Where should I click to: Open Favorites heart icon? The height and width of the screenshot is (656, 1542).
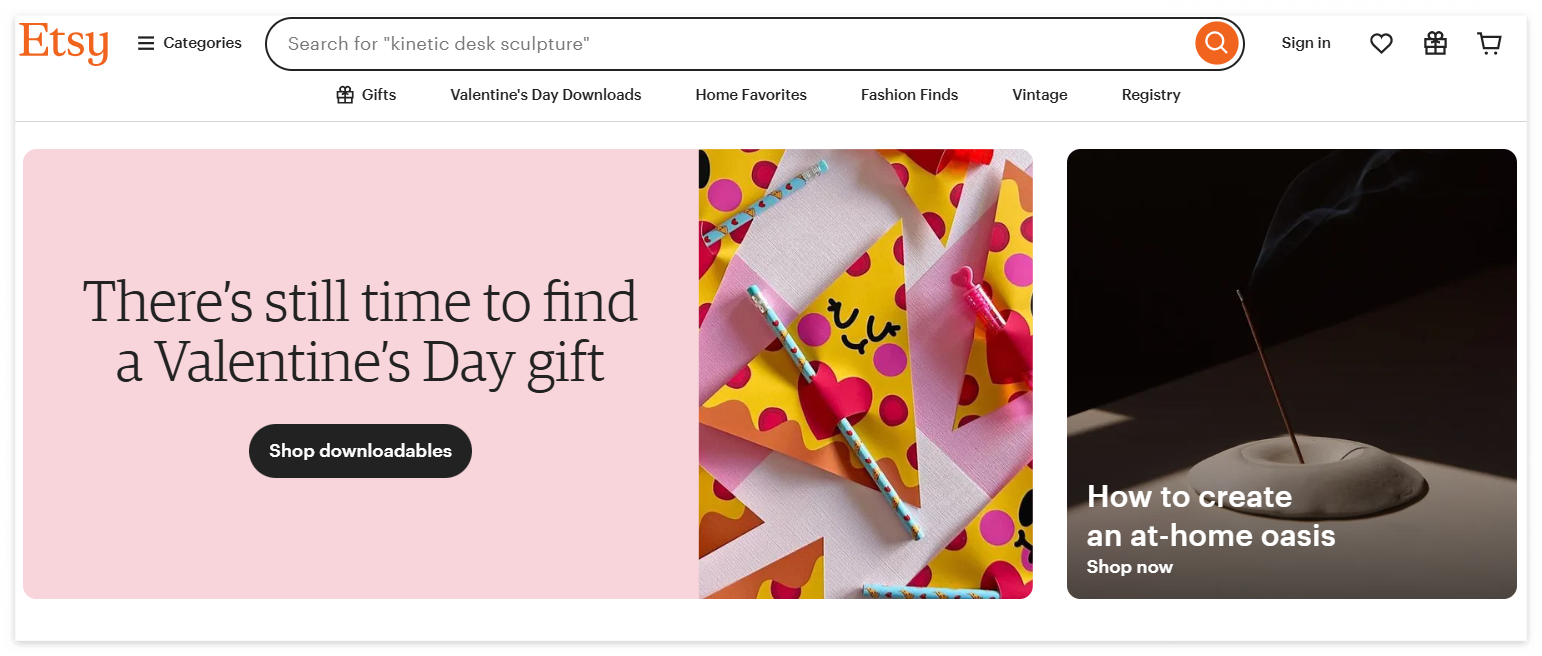tap(1381, 43)
